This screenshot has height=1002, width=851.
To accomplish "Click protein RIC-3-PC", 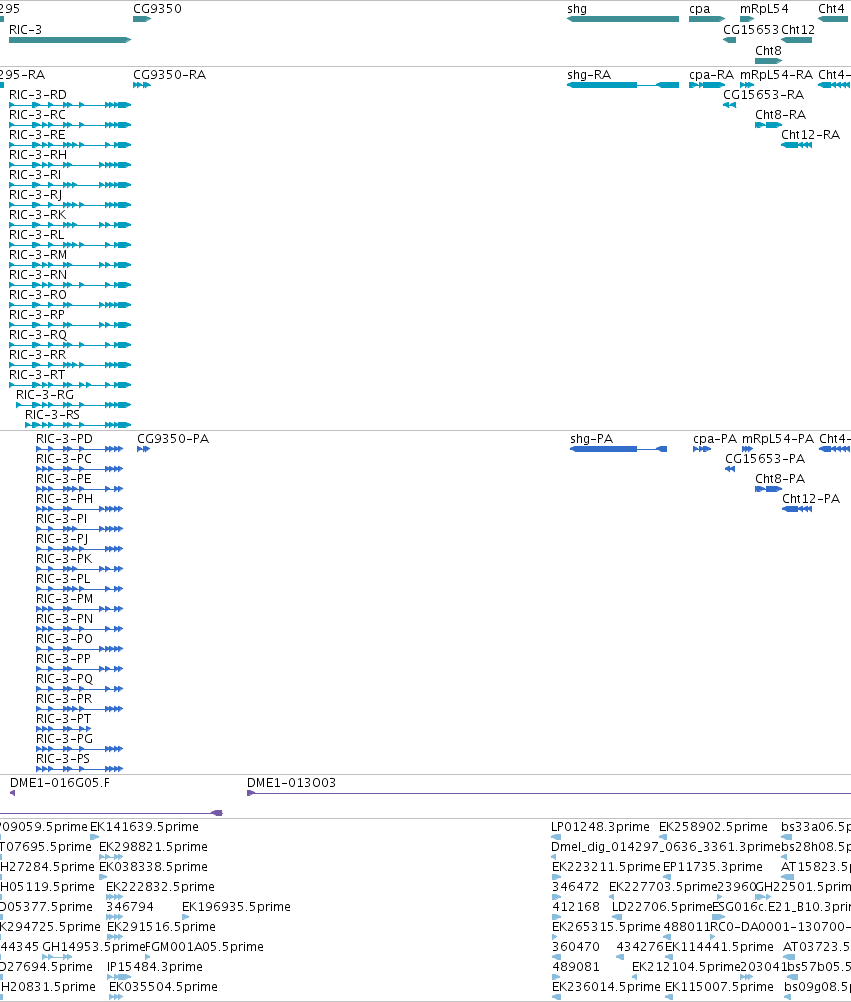I will [79, 469].
